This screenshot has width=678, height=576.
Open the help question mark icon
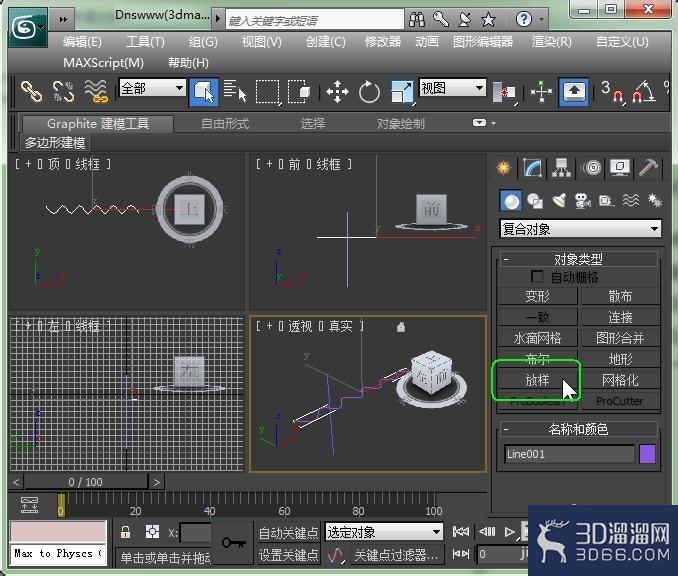click(524, 19)
